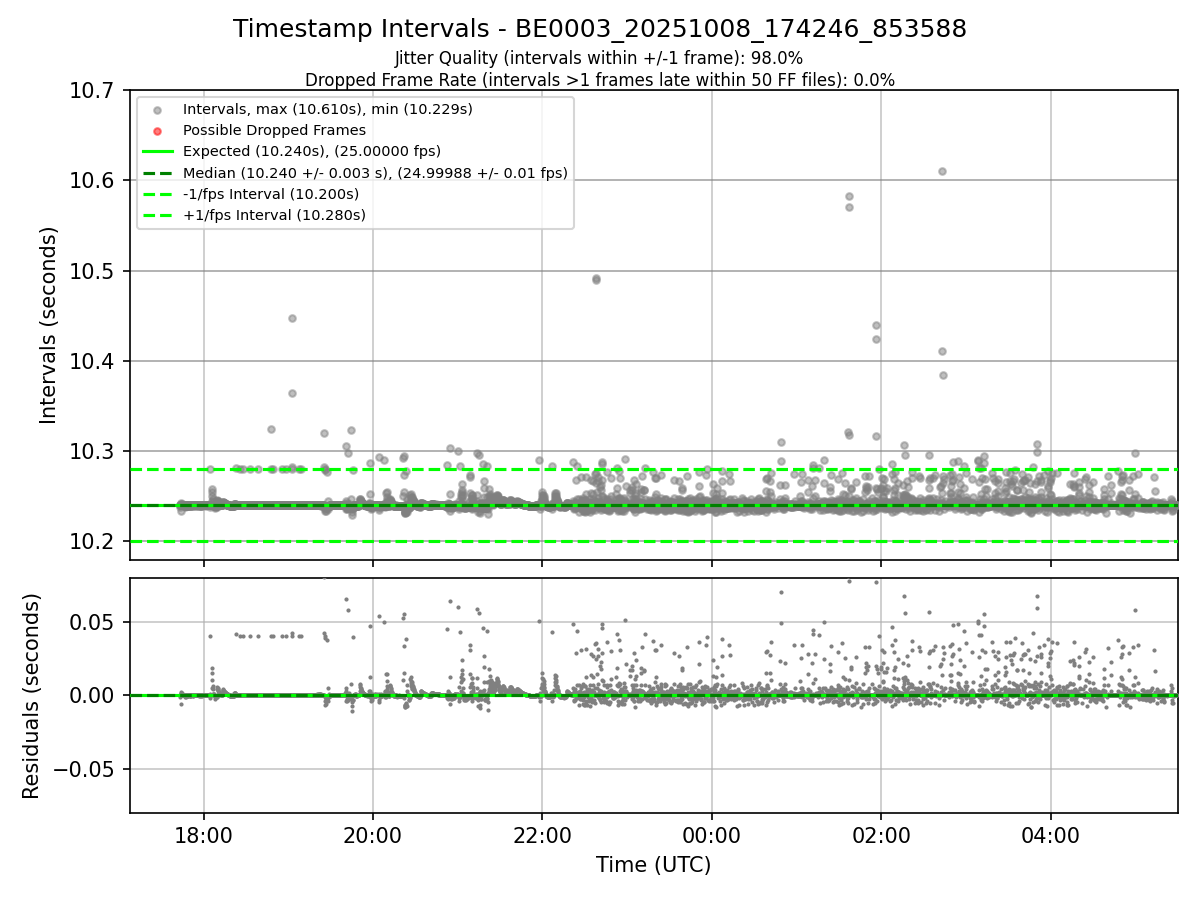Click the outlier point near 10.45 seconds around 19:00
The height and width of the screenshot is (900, 1200).
pos(292,318)
